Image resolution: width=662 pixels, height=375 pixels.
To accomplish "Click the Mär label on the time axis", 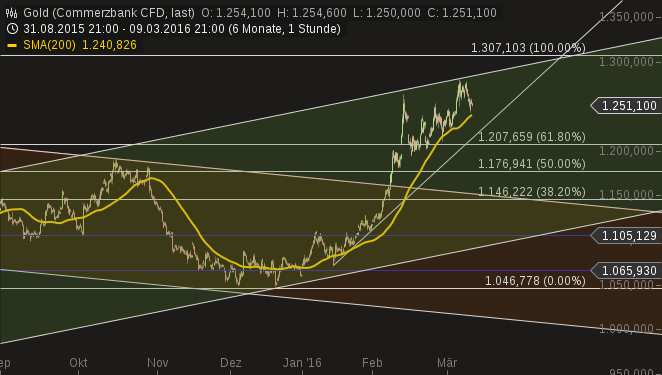I will (x=447, y=363).
